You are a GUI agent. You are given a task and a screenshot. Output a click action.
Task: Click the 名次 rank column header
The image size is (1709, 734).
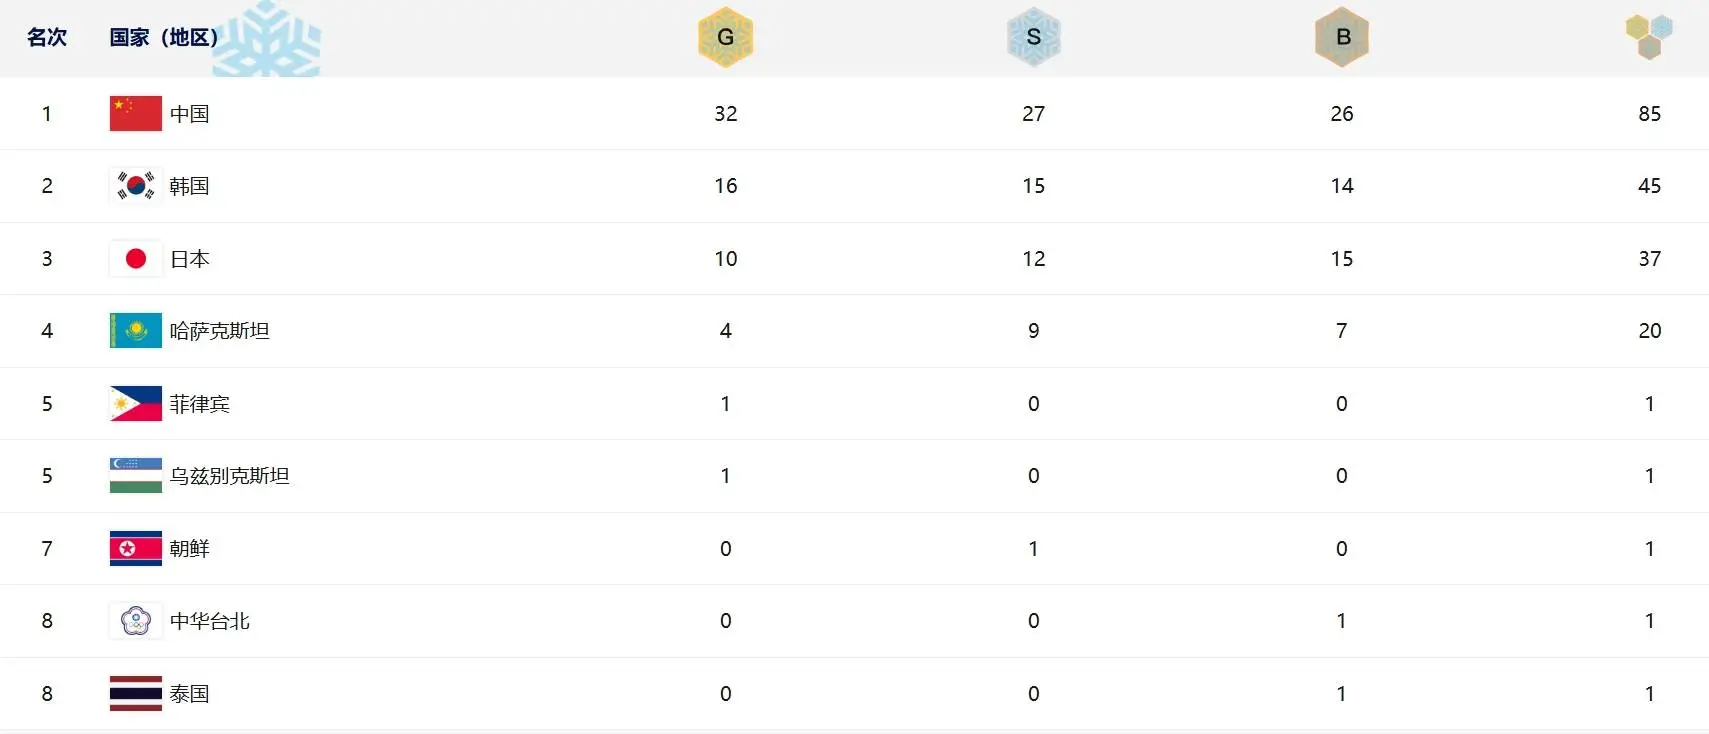click(x=47, y=37)
